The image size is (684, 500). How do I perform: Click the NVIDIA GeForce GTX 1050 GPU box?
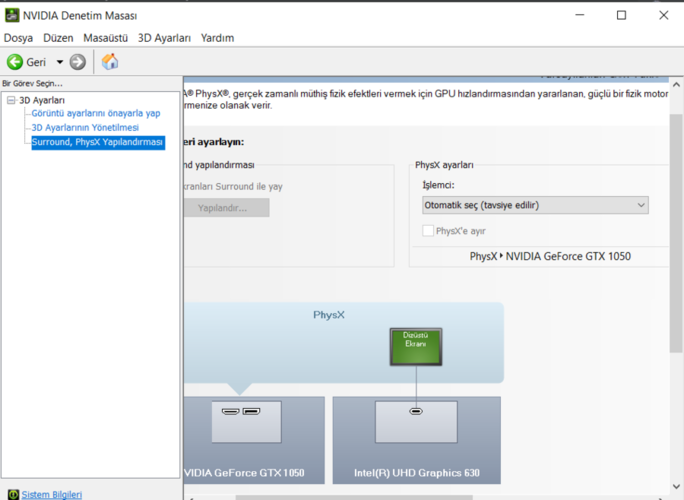tap(254, 440)
